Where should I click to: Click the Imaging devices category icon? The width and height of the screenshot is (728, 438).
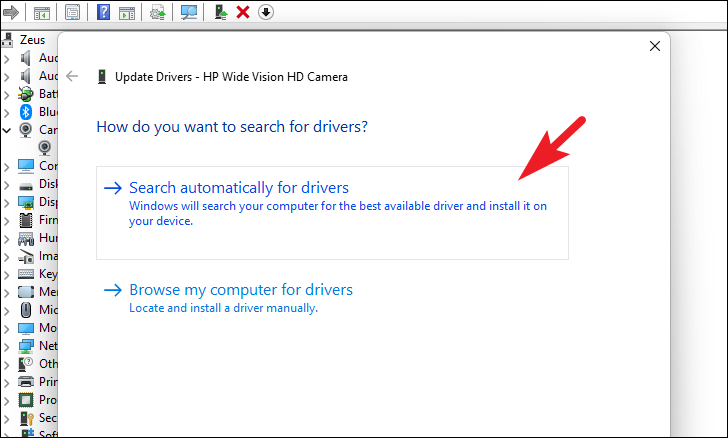[26, 256]
